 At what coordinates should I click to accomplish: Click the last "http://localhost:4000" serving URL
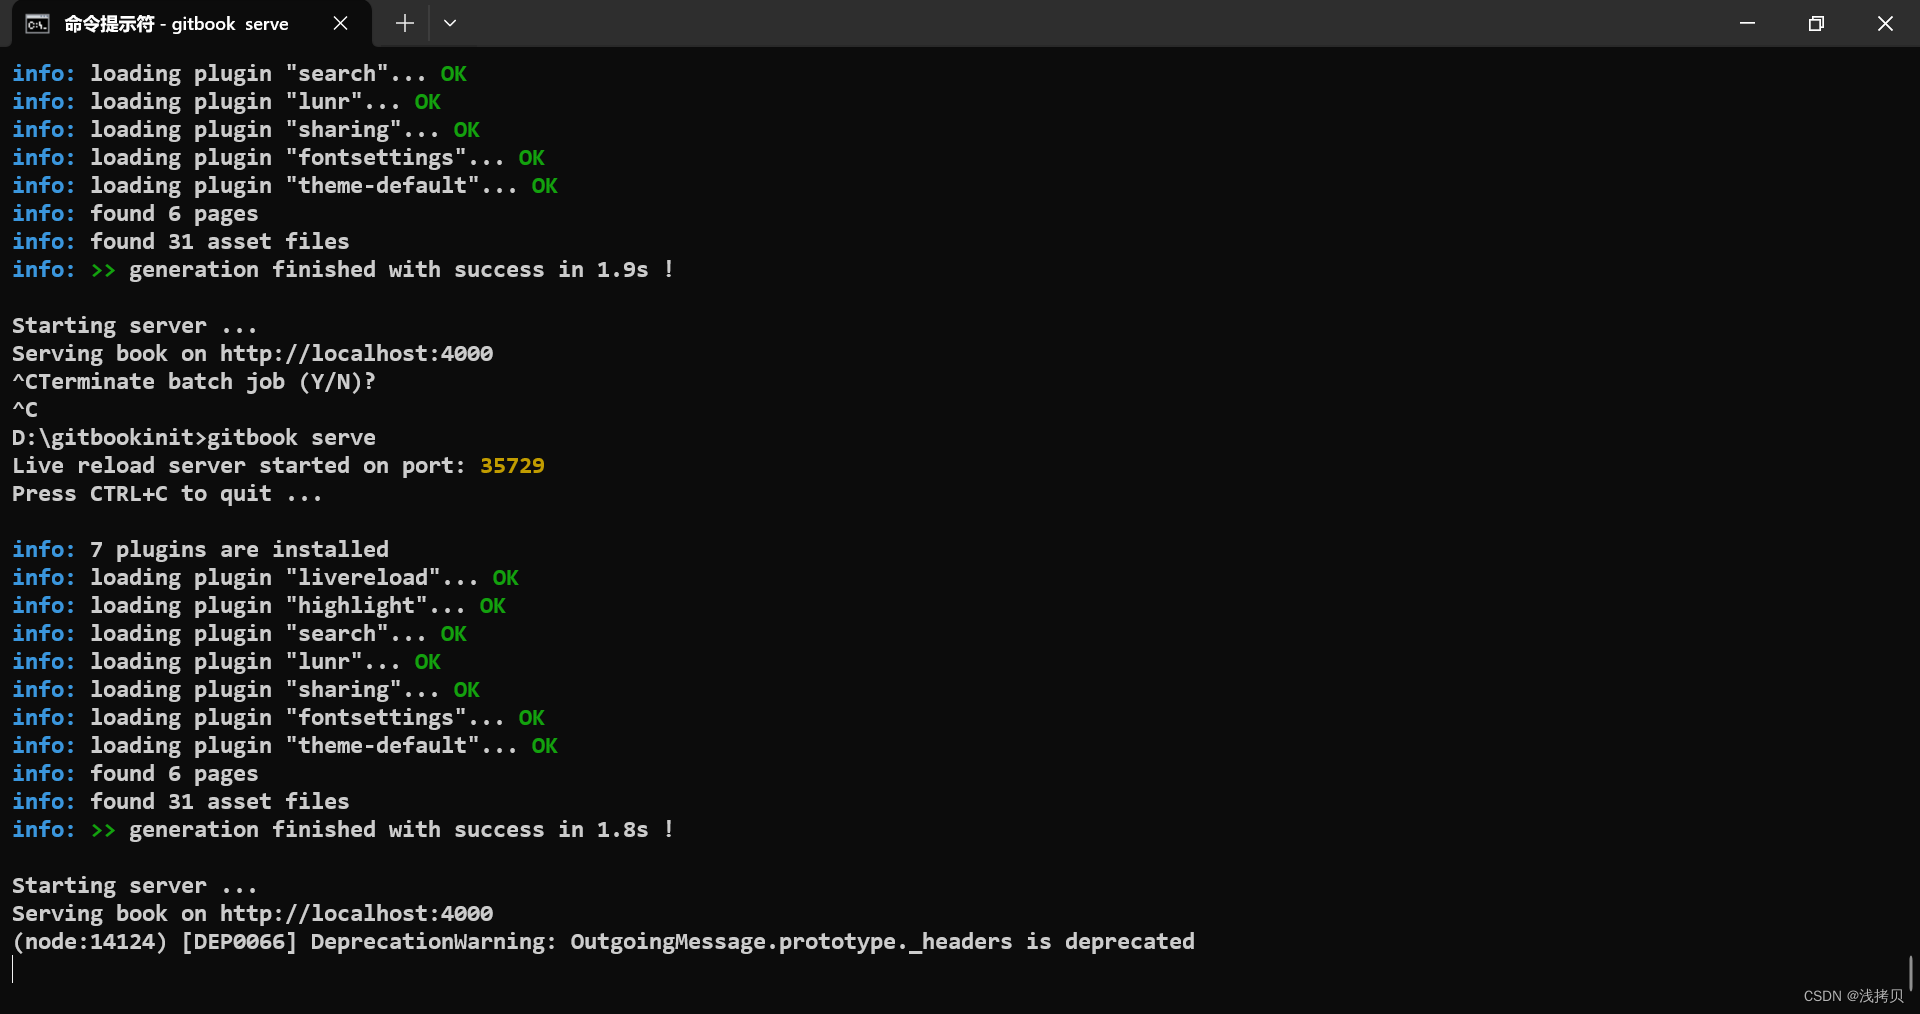(356, 913)
